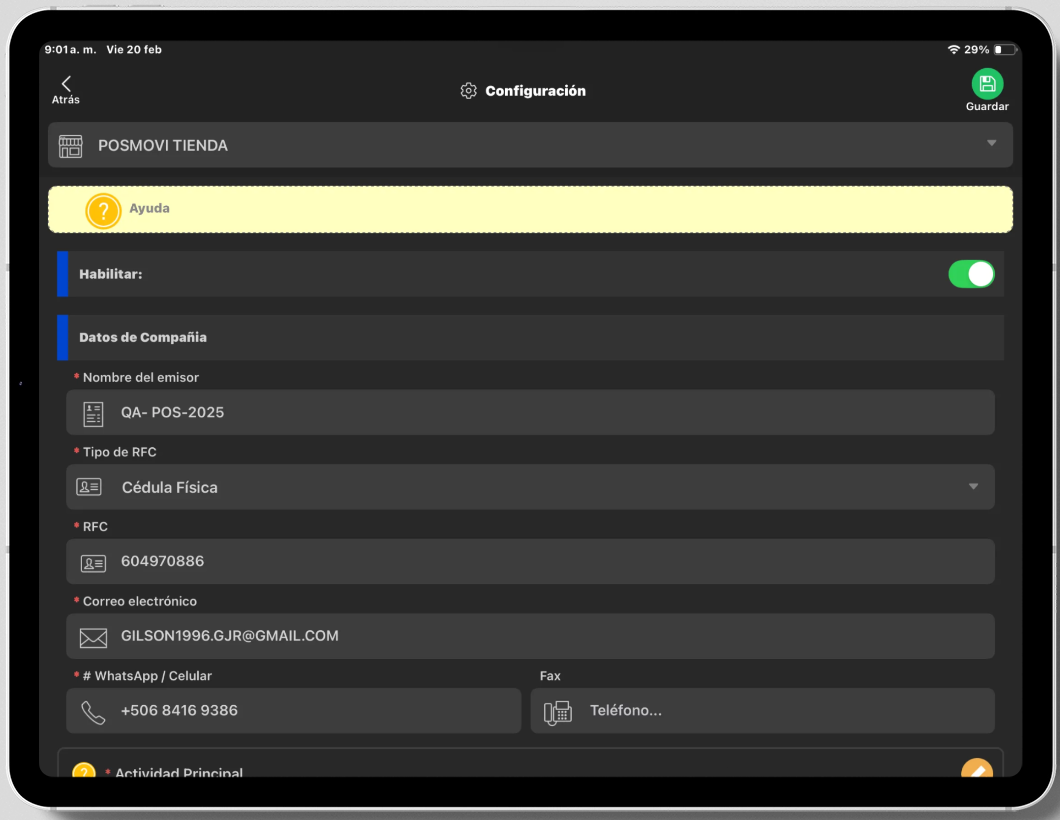This screenshot has height=820, width=1060.
Task: Toggle the Habilitar switch off
Action: coord(970,274)
